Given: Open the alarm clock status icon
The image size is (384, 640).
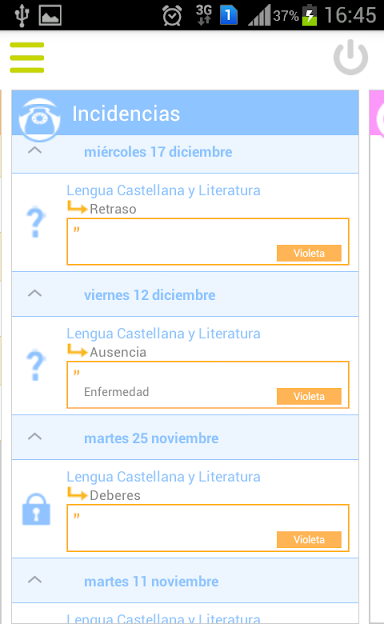Looking at the screenshot, I should 172,16.
